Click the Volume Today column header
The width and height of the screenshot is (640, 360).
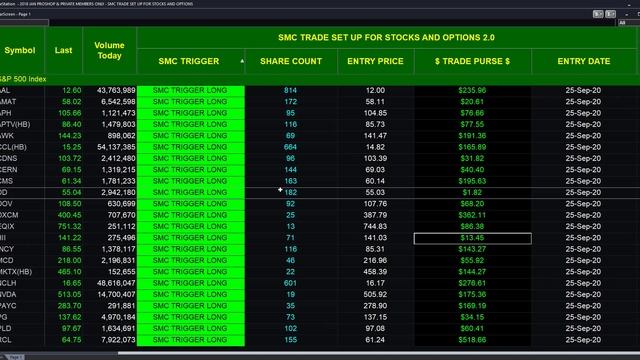click(x=109, y=50)
